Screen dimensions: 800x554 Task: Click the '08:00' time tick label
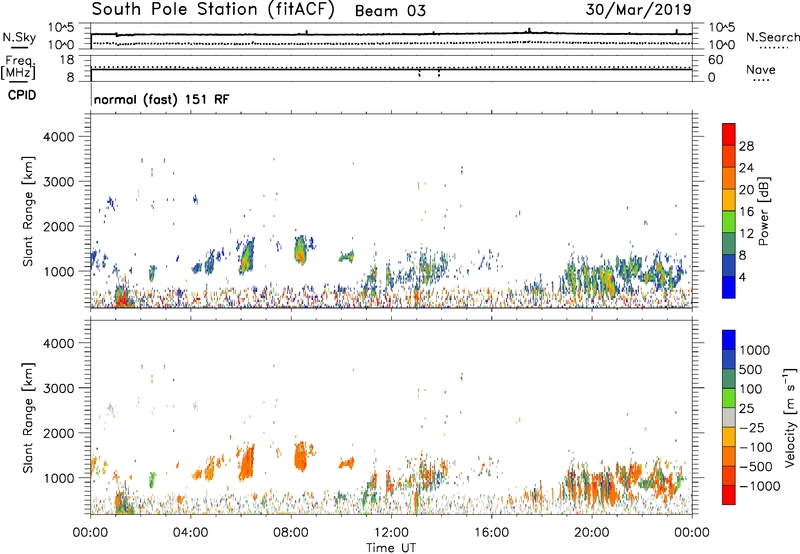coord(291,533)
